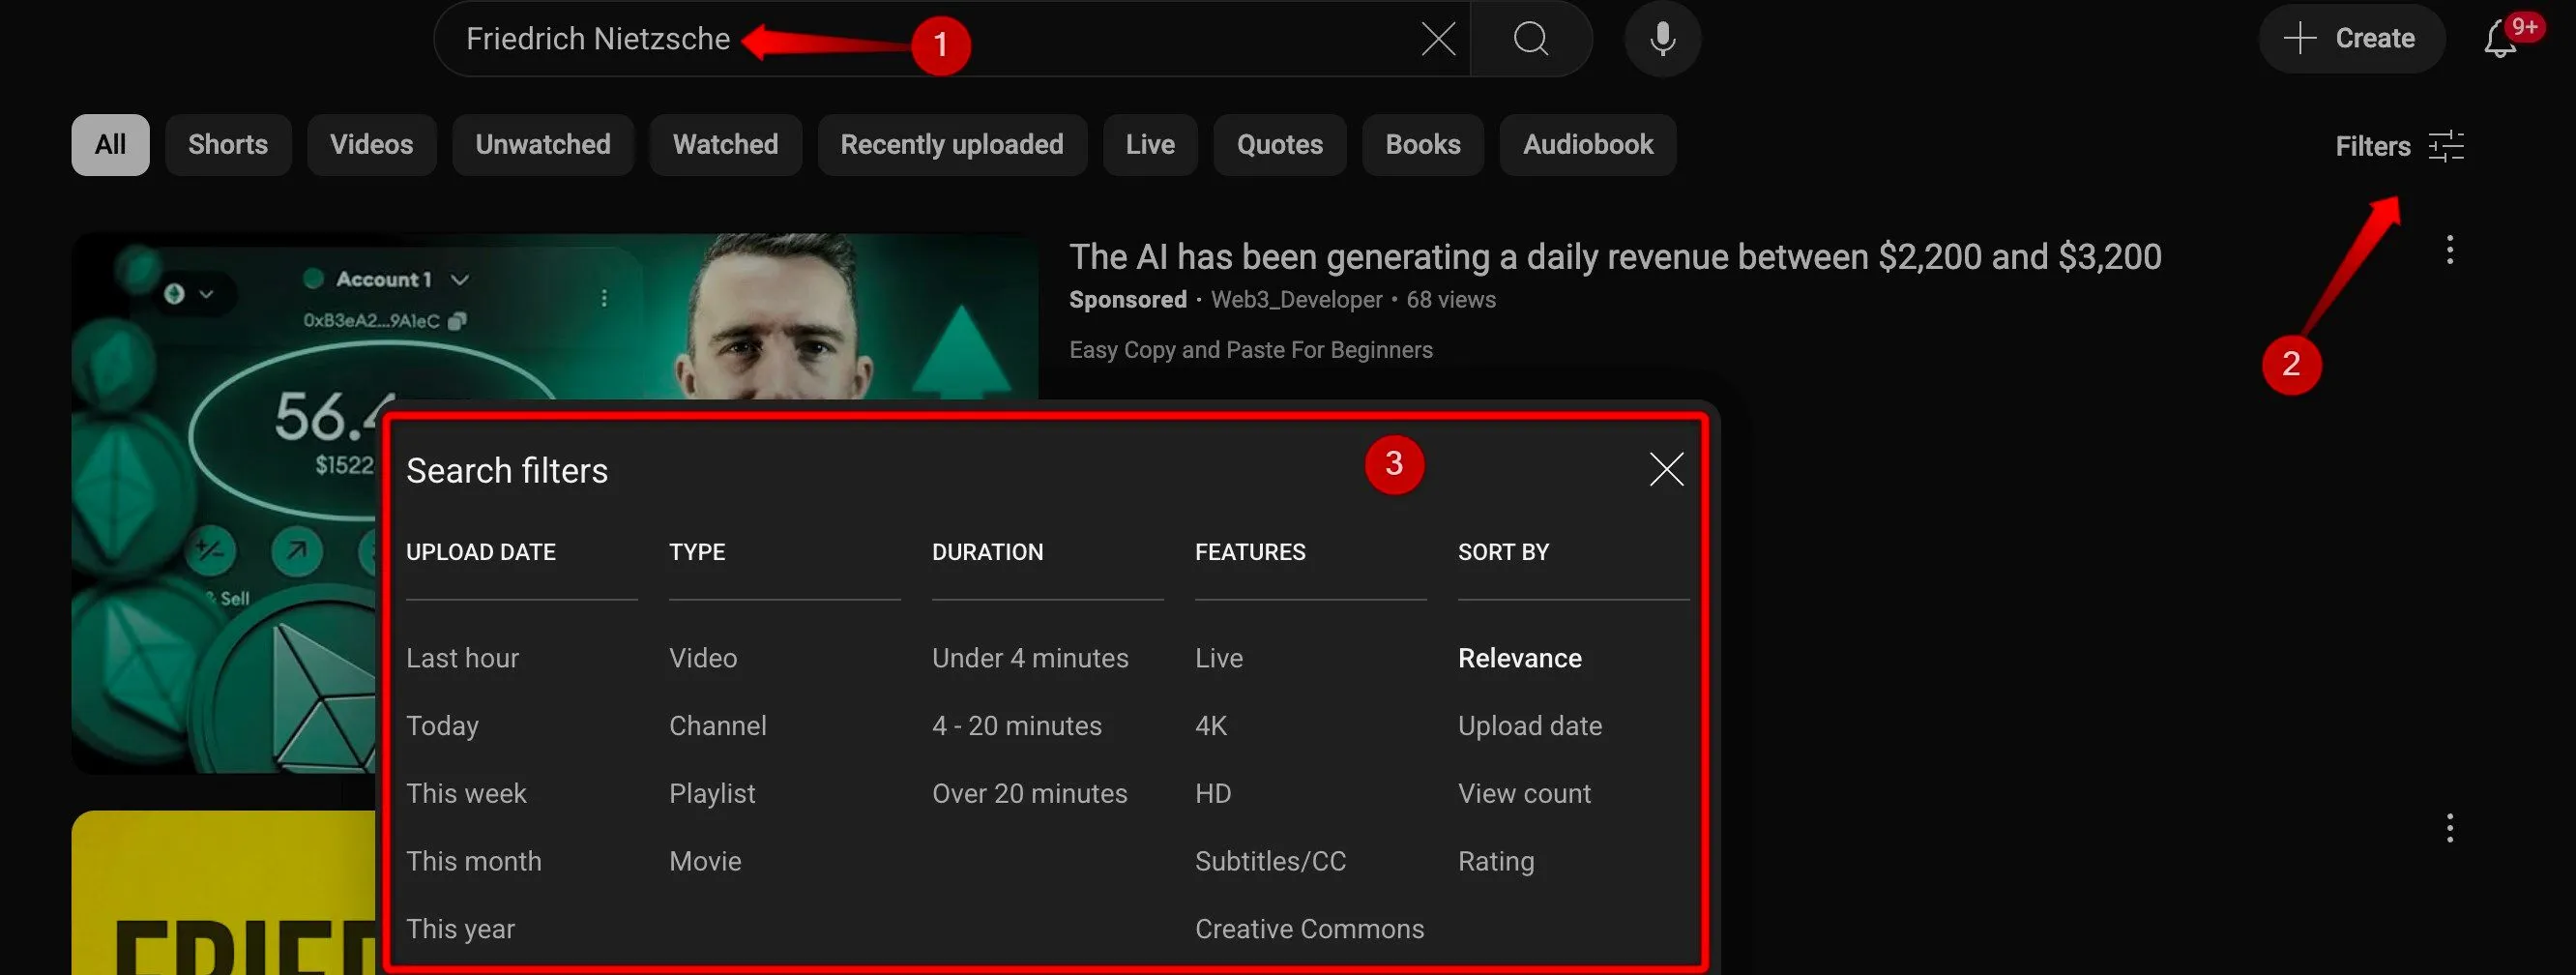Open more options for the sponsored video

(x=2449, y=250)
